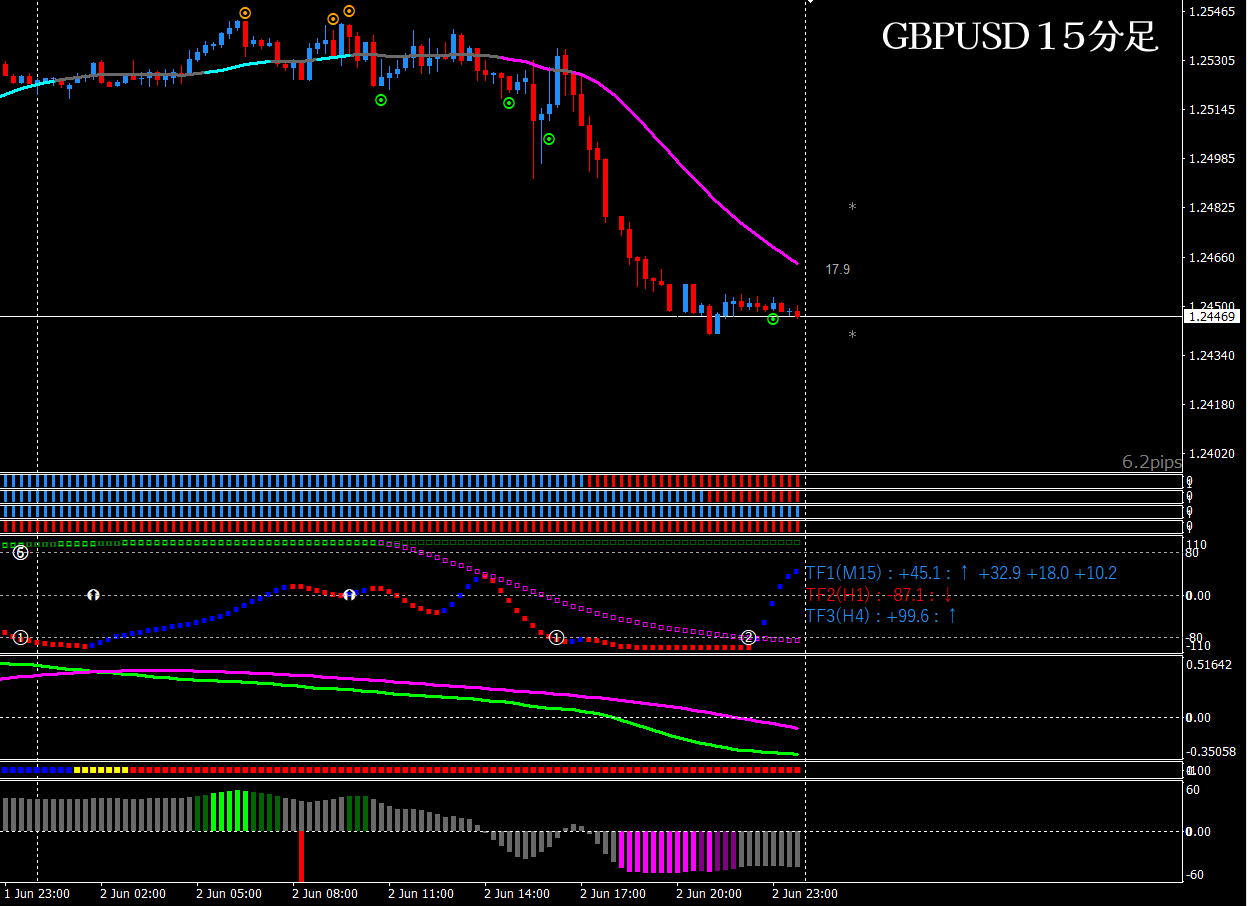This screenshot has height=906, width=1248.
Task: Click the 1.24660 price axis label
Action: [1210, 257]
